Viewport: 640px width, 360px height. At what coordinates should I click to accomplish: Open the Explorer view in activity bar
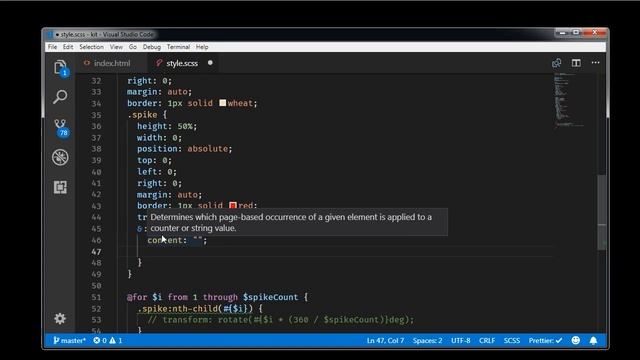tap(60, 67)
